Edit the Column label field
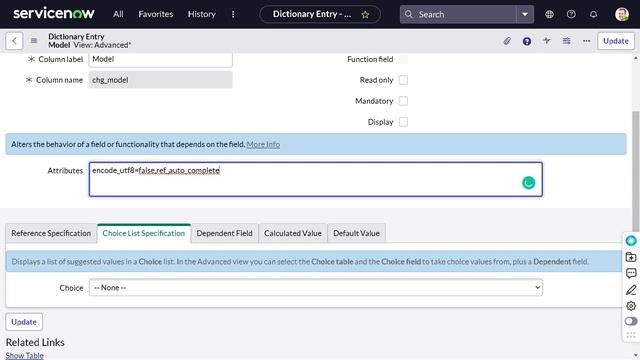The image size is (640, 360). 161,59
